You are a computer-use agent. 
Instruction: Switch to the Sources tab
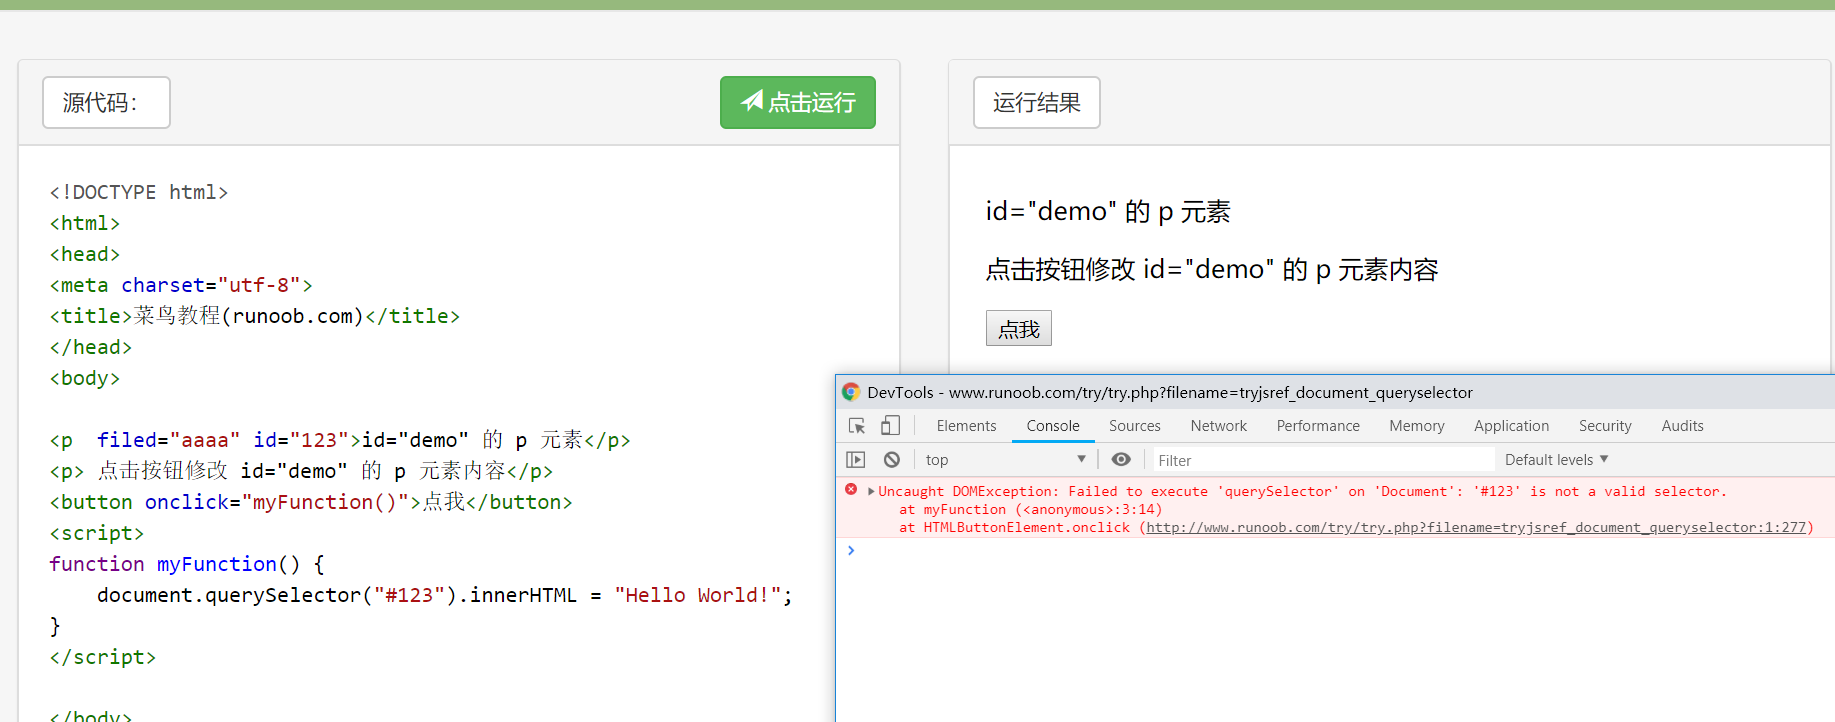click(1135, 426)
